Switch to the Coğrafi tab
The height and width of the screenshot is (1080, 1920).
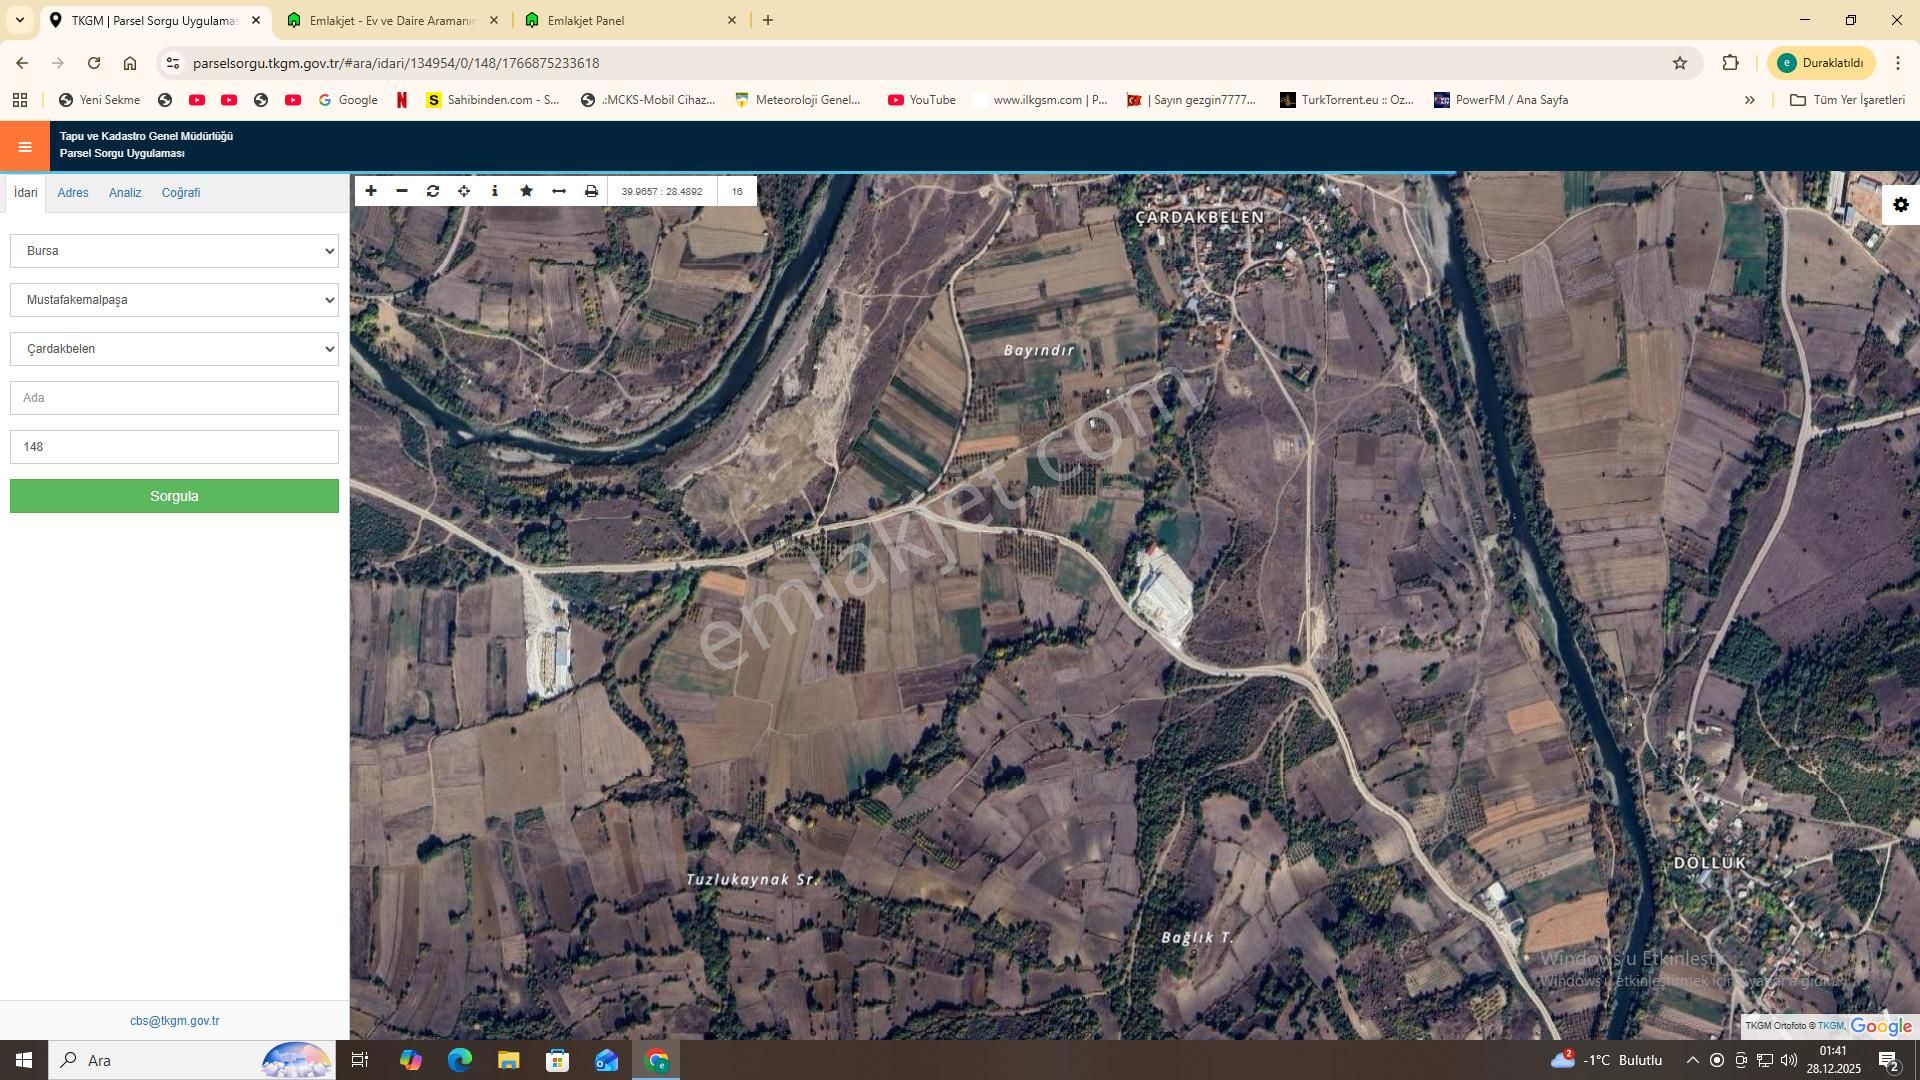(x=181, y=193)
